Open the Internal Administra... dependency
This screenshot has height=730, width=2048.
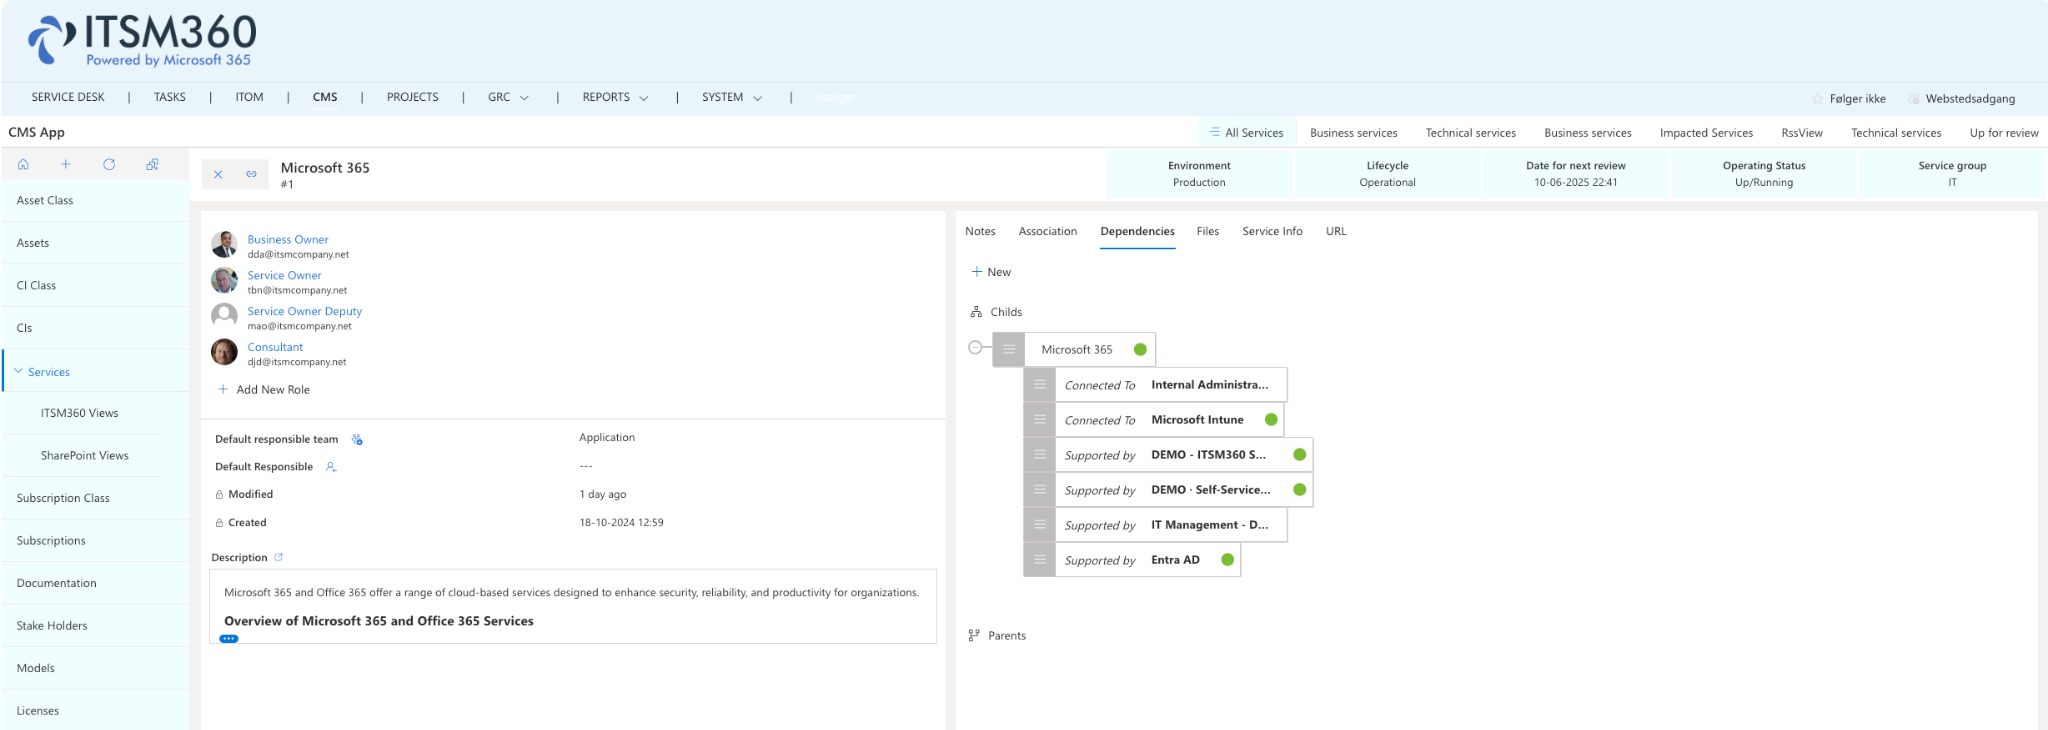pos(1209,385)
